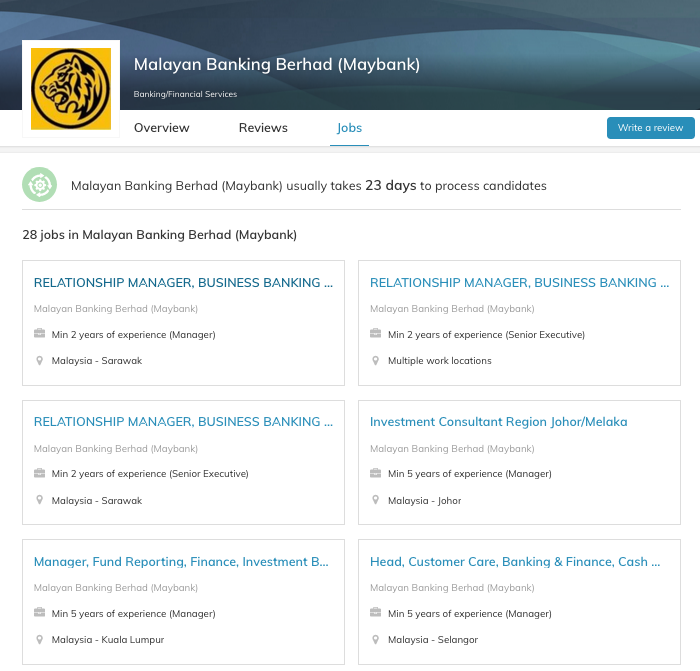Click location pin beside Malaysia - Kuala Lumpur
Viewport: 700px width, 671px height.
point(39,640)
